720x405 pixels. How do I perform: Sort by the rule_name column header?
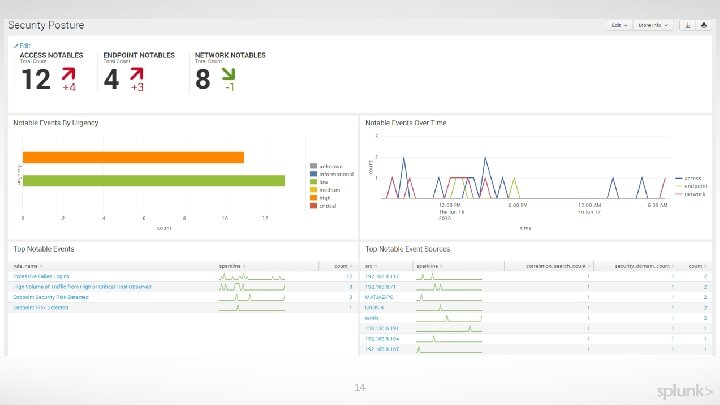click(28, 266)
